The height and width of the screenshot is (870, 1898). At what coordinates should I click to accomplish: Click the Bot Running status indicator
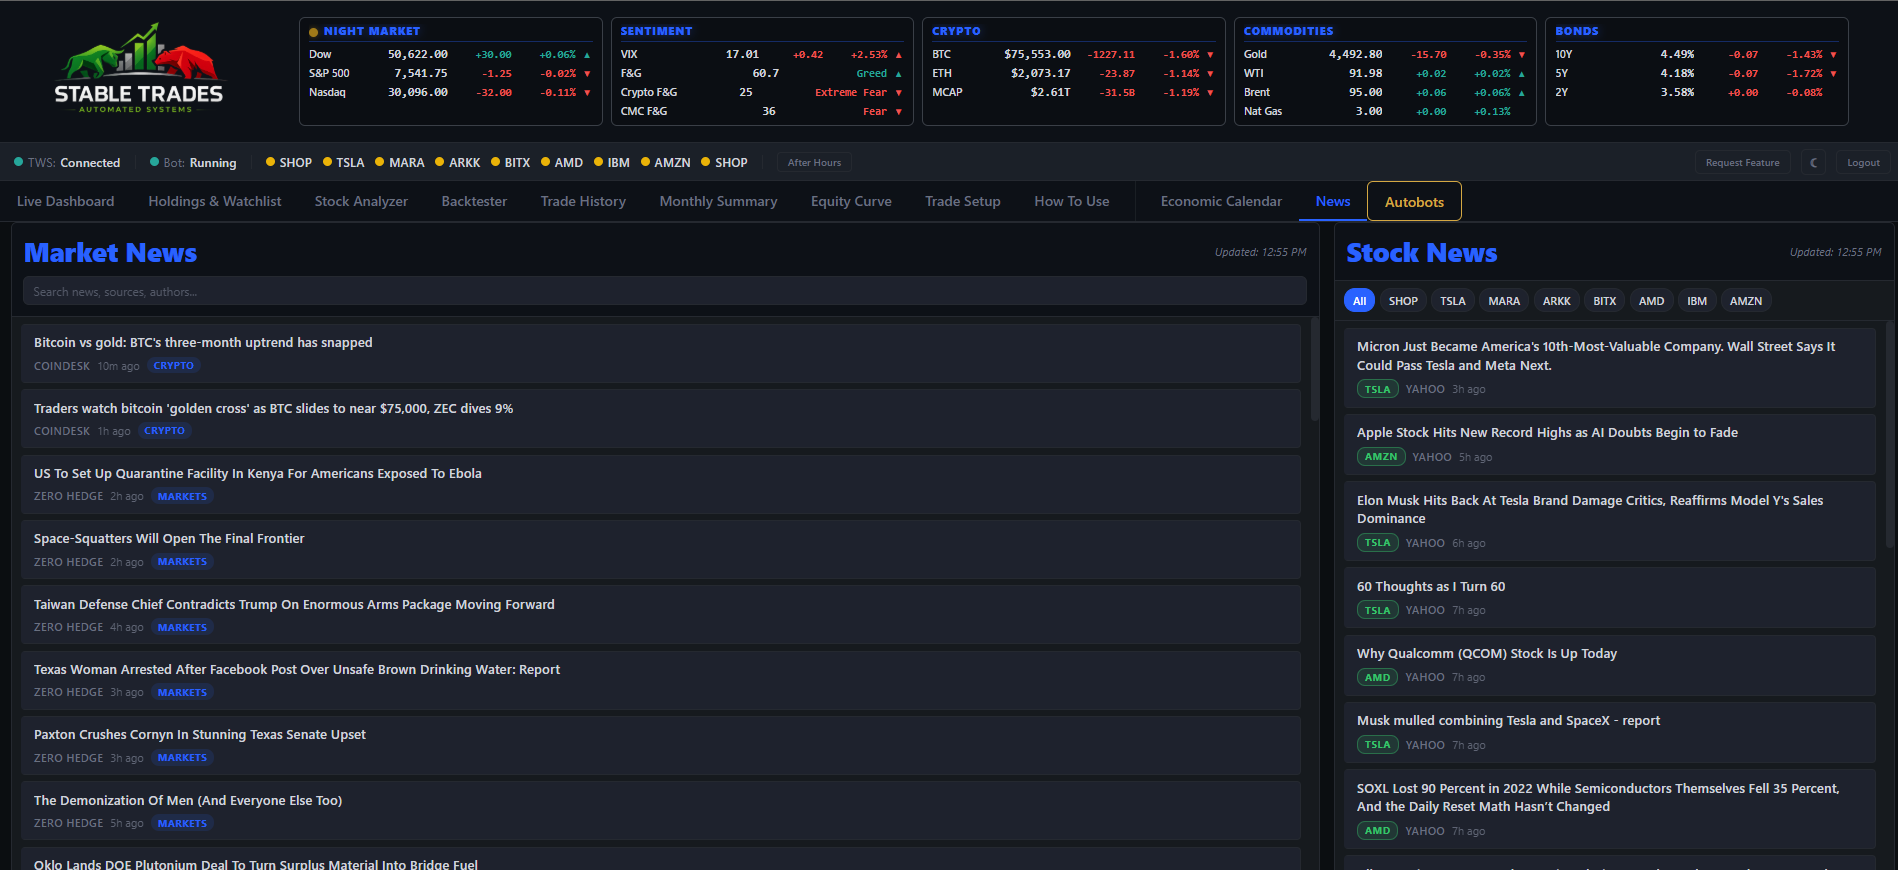(193, 163)
